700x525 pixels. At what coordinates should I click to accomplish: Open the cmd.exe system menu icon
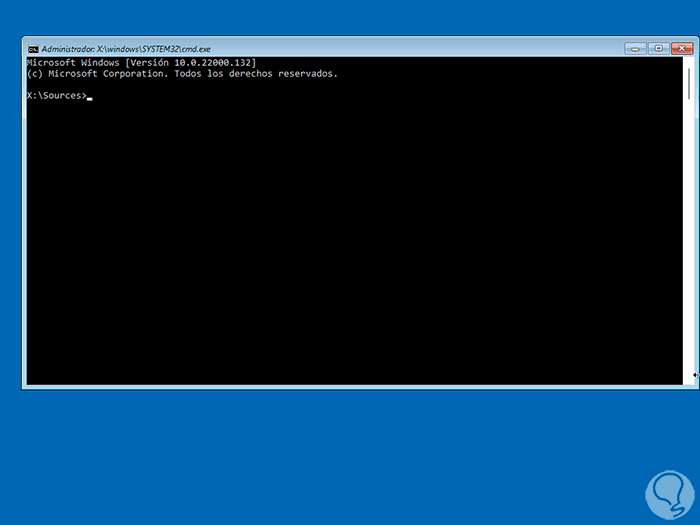(33, 49)
